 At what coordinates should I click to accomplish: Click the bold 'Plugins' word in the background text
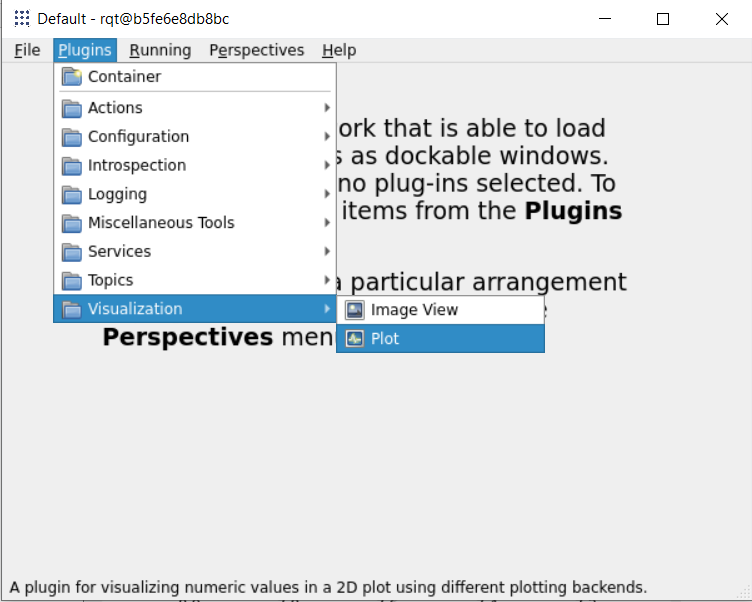pyautogui.click(x=573, y=211)
